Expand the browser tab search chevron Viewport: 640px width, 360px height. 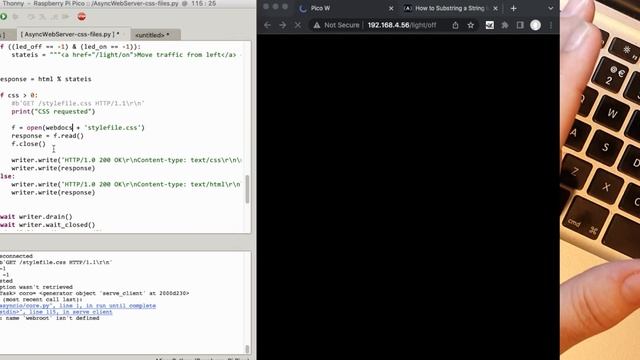551,8
